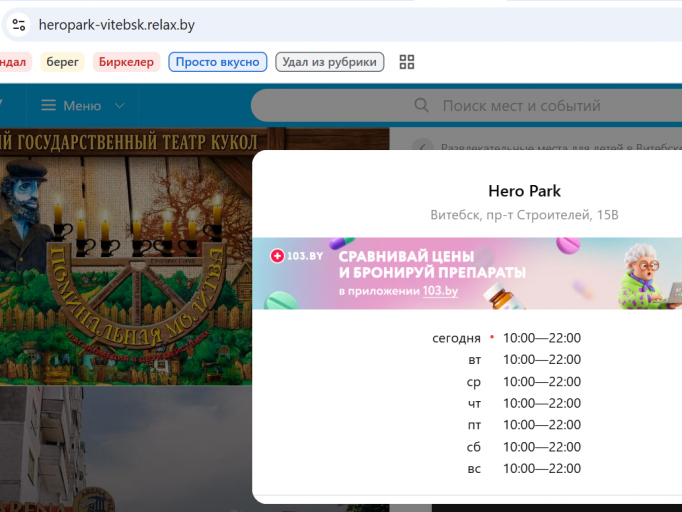
Task: Open site info icon in address bar
Action: pyautogui.click(x=19, y=25)
